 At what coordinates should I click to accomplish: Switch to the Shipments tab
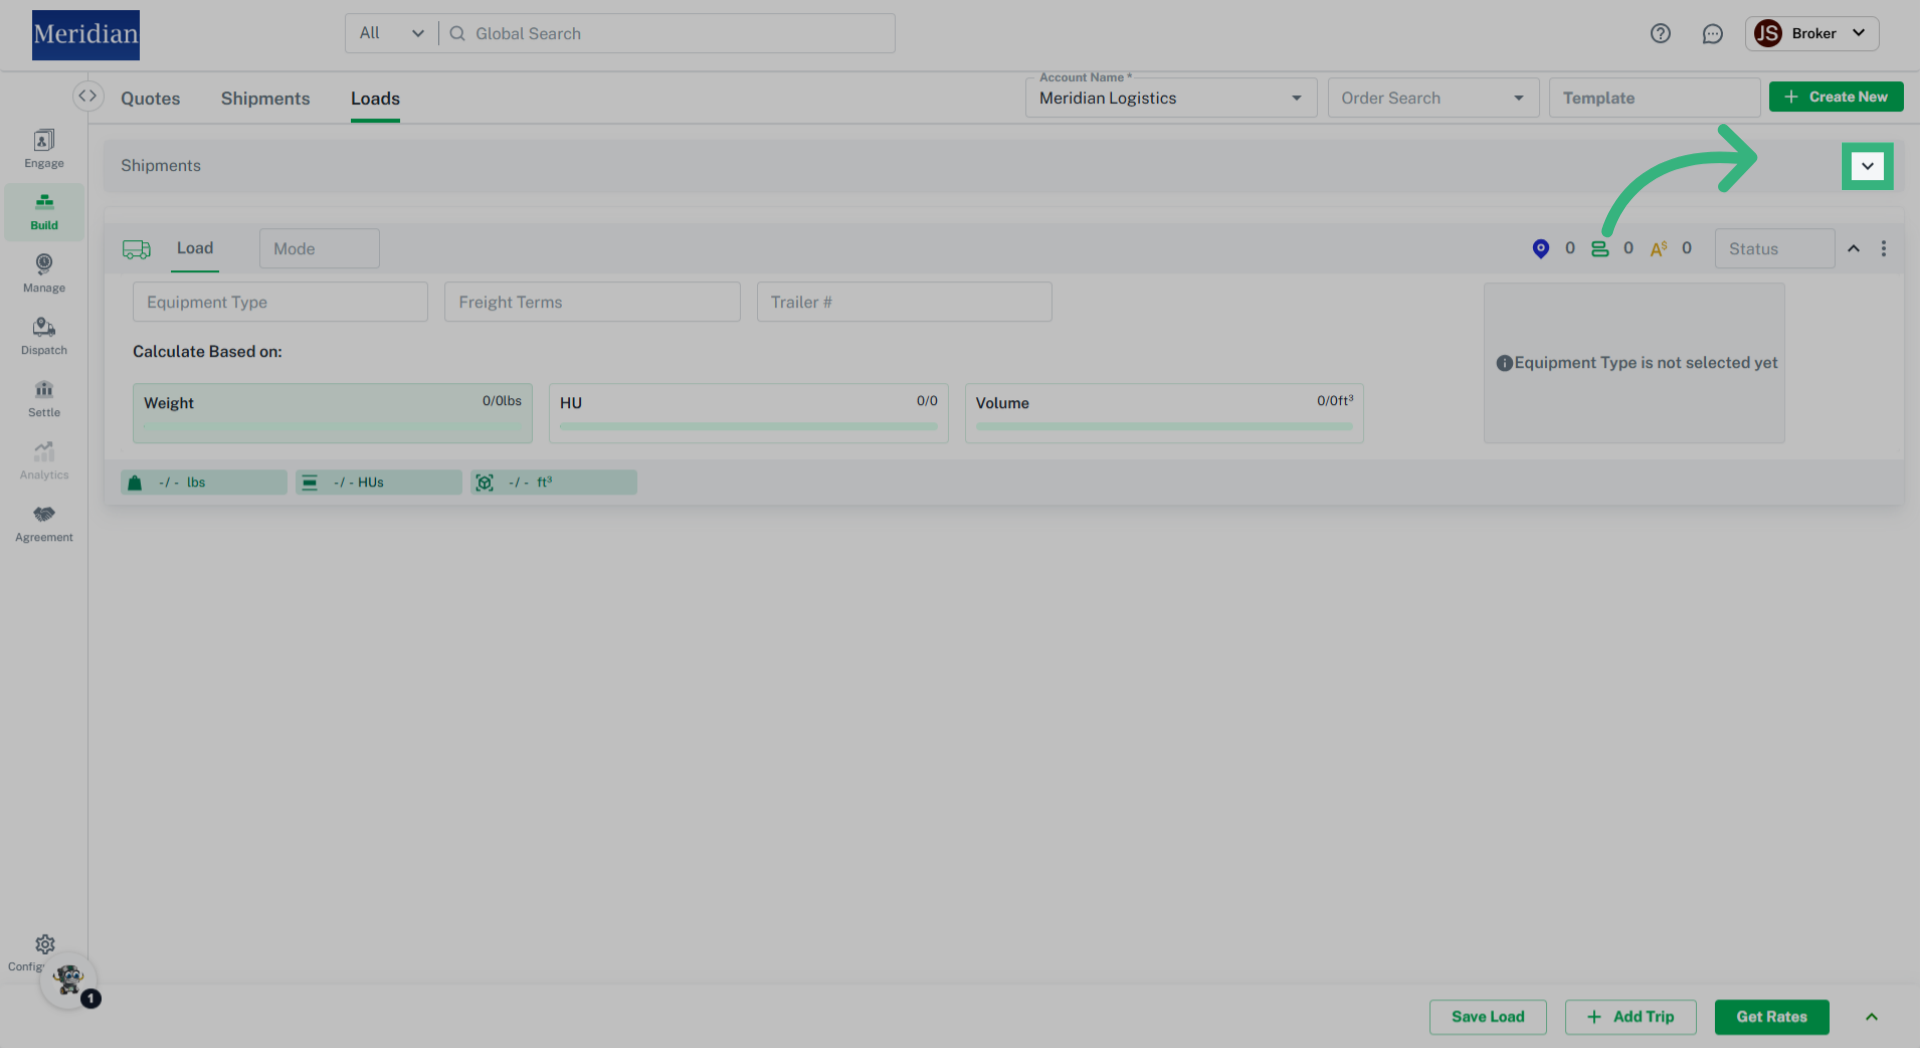[x=265, y=98]
